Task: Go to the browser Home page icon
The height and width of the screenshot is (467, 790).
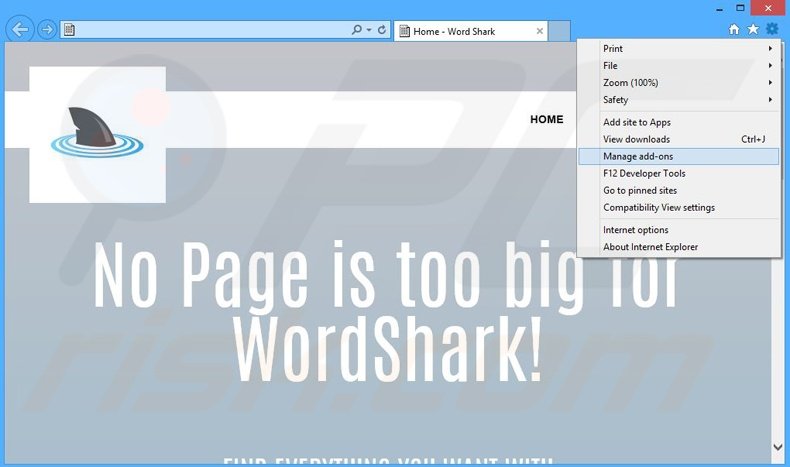Action: click(x=734, y=29)
